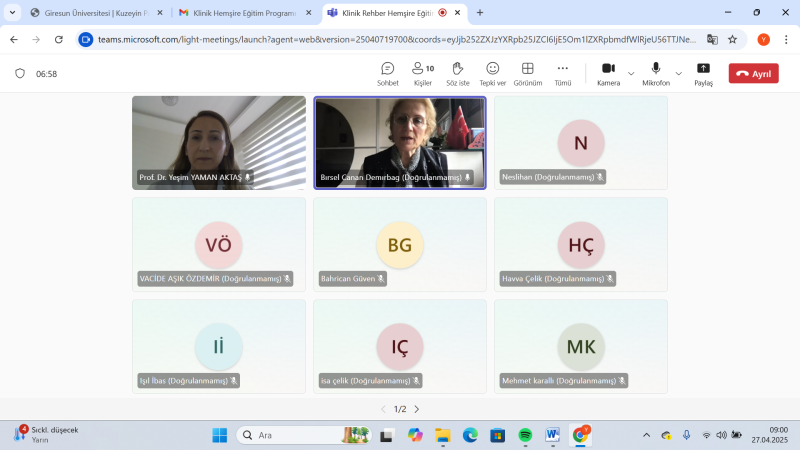Open Task View from taskbar
The width and height of the screenshot is (800, 450).
[387, 435]
